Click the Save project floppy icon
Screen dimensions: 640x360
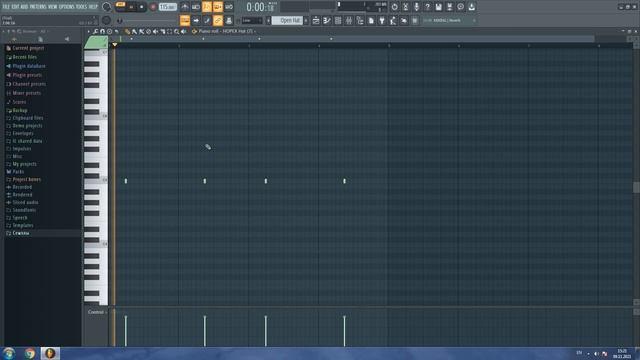click(x=438, y=7)
